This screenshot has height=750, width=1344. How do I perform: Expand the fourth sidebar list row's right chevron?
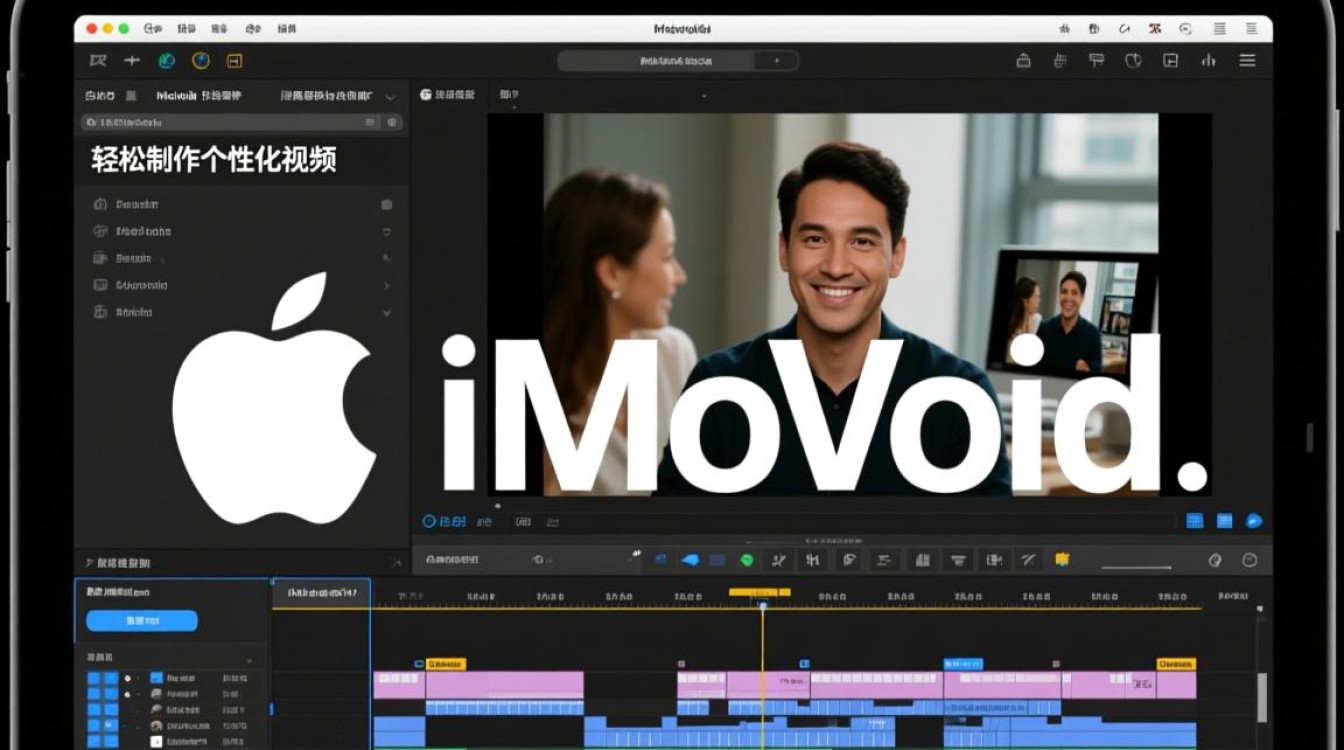(387, 285)
